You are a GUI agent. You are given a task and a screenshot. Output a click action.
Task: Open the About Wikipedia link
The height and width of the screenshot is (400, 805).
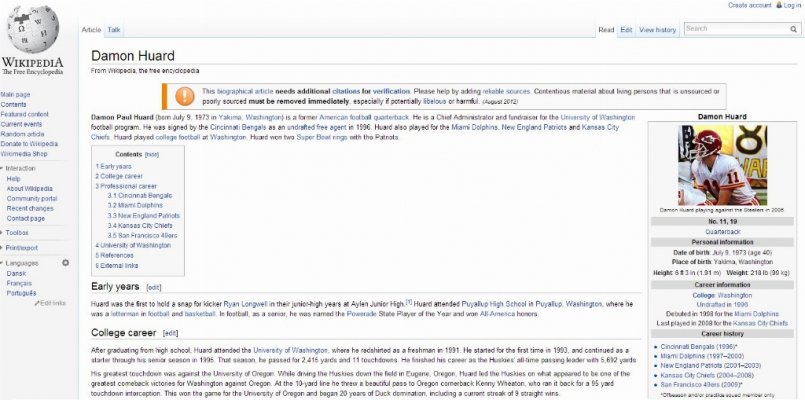point(29,188)
